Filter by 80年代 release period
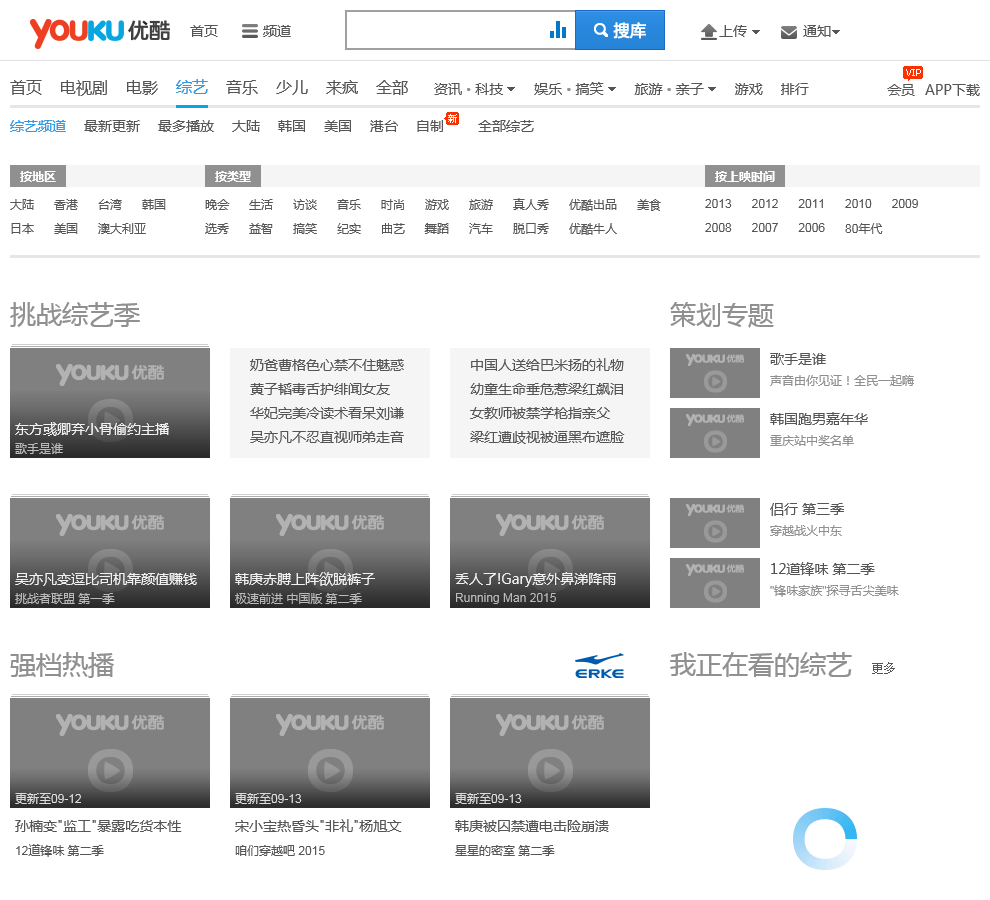 tap(863, 228)
